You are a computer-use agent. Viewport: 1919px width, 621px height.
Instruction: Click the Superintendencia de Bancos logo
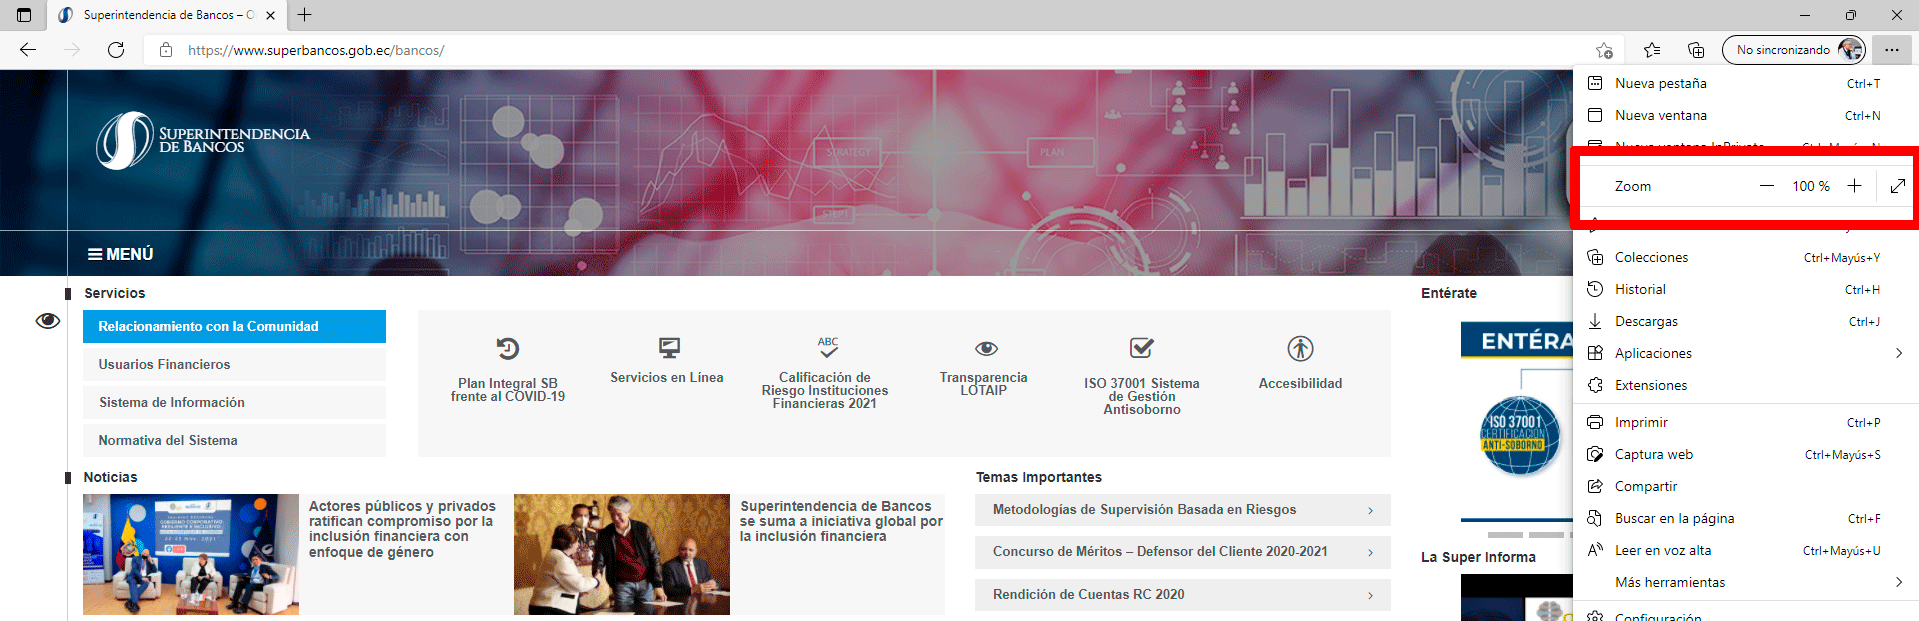pyautogui.click(x=203, y=140)
